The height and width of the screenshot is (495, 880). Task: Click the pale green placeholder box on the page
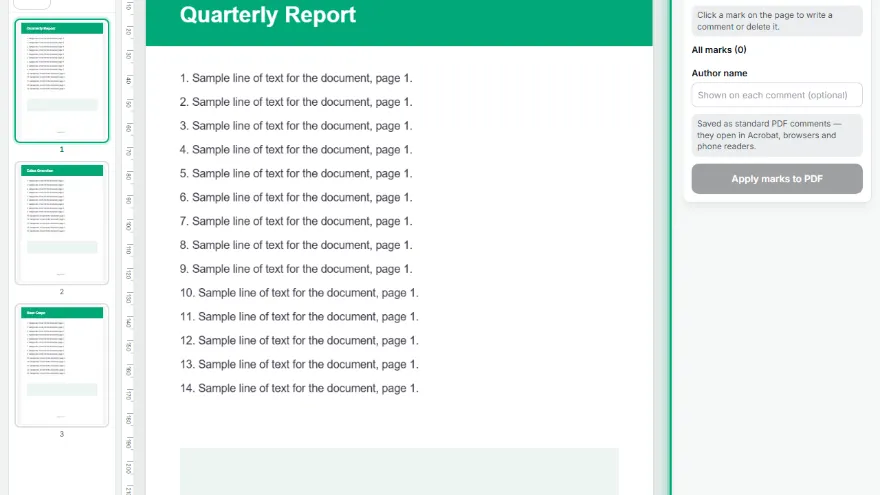(399, 471)
